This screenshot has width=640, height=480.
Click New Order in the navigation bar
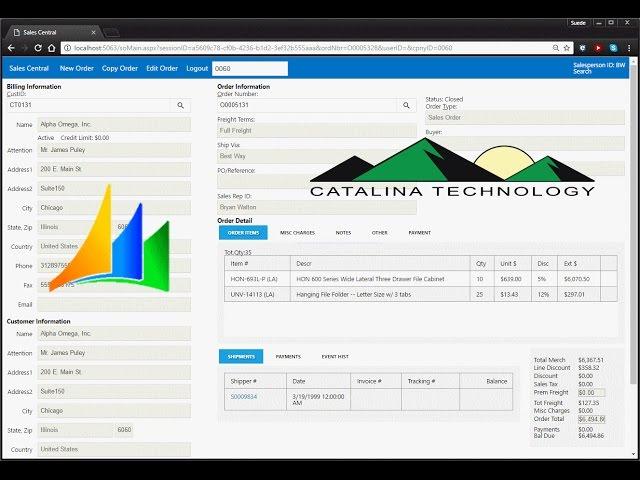point(77,68)
